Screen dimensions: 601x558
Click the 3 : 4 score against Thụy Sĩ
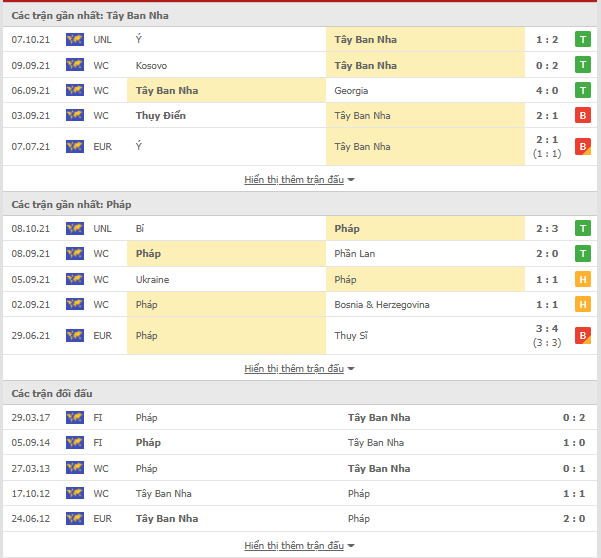point(547,328)
